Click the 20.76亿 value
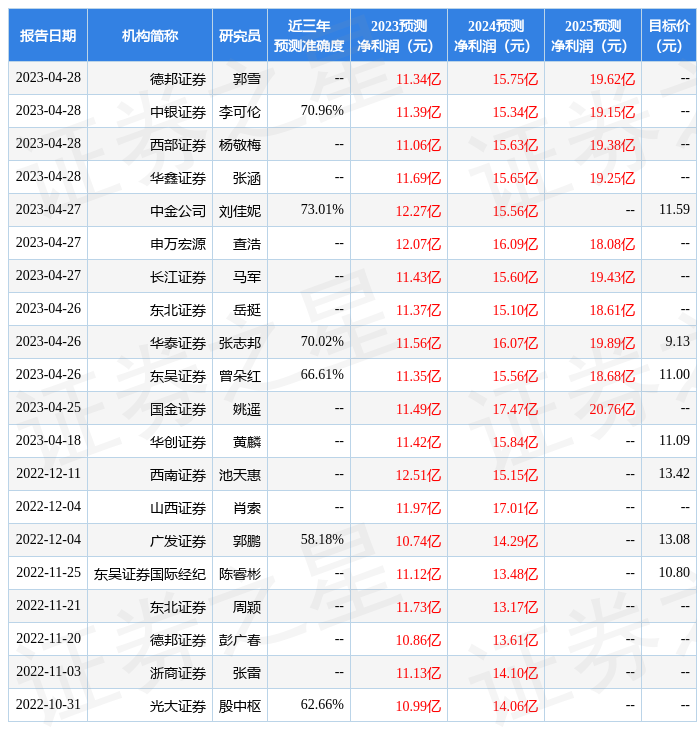This screenshot has height=730, width=697. pyautogui.click(x=612, y=409)
